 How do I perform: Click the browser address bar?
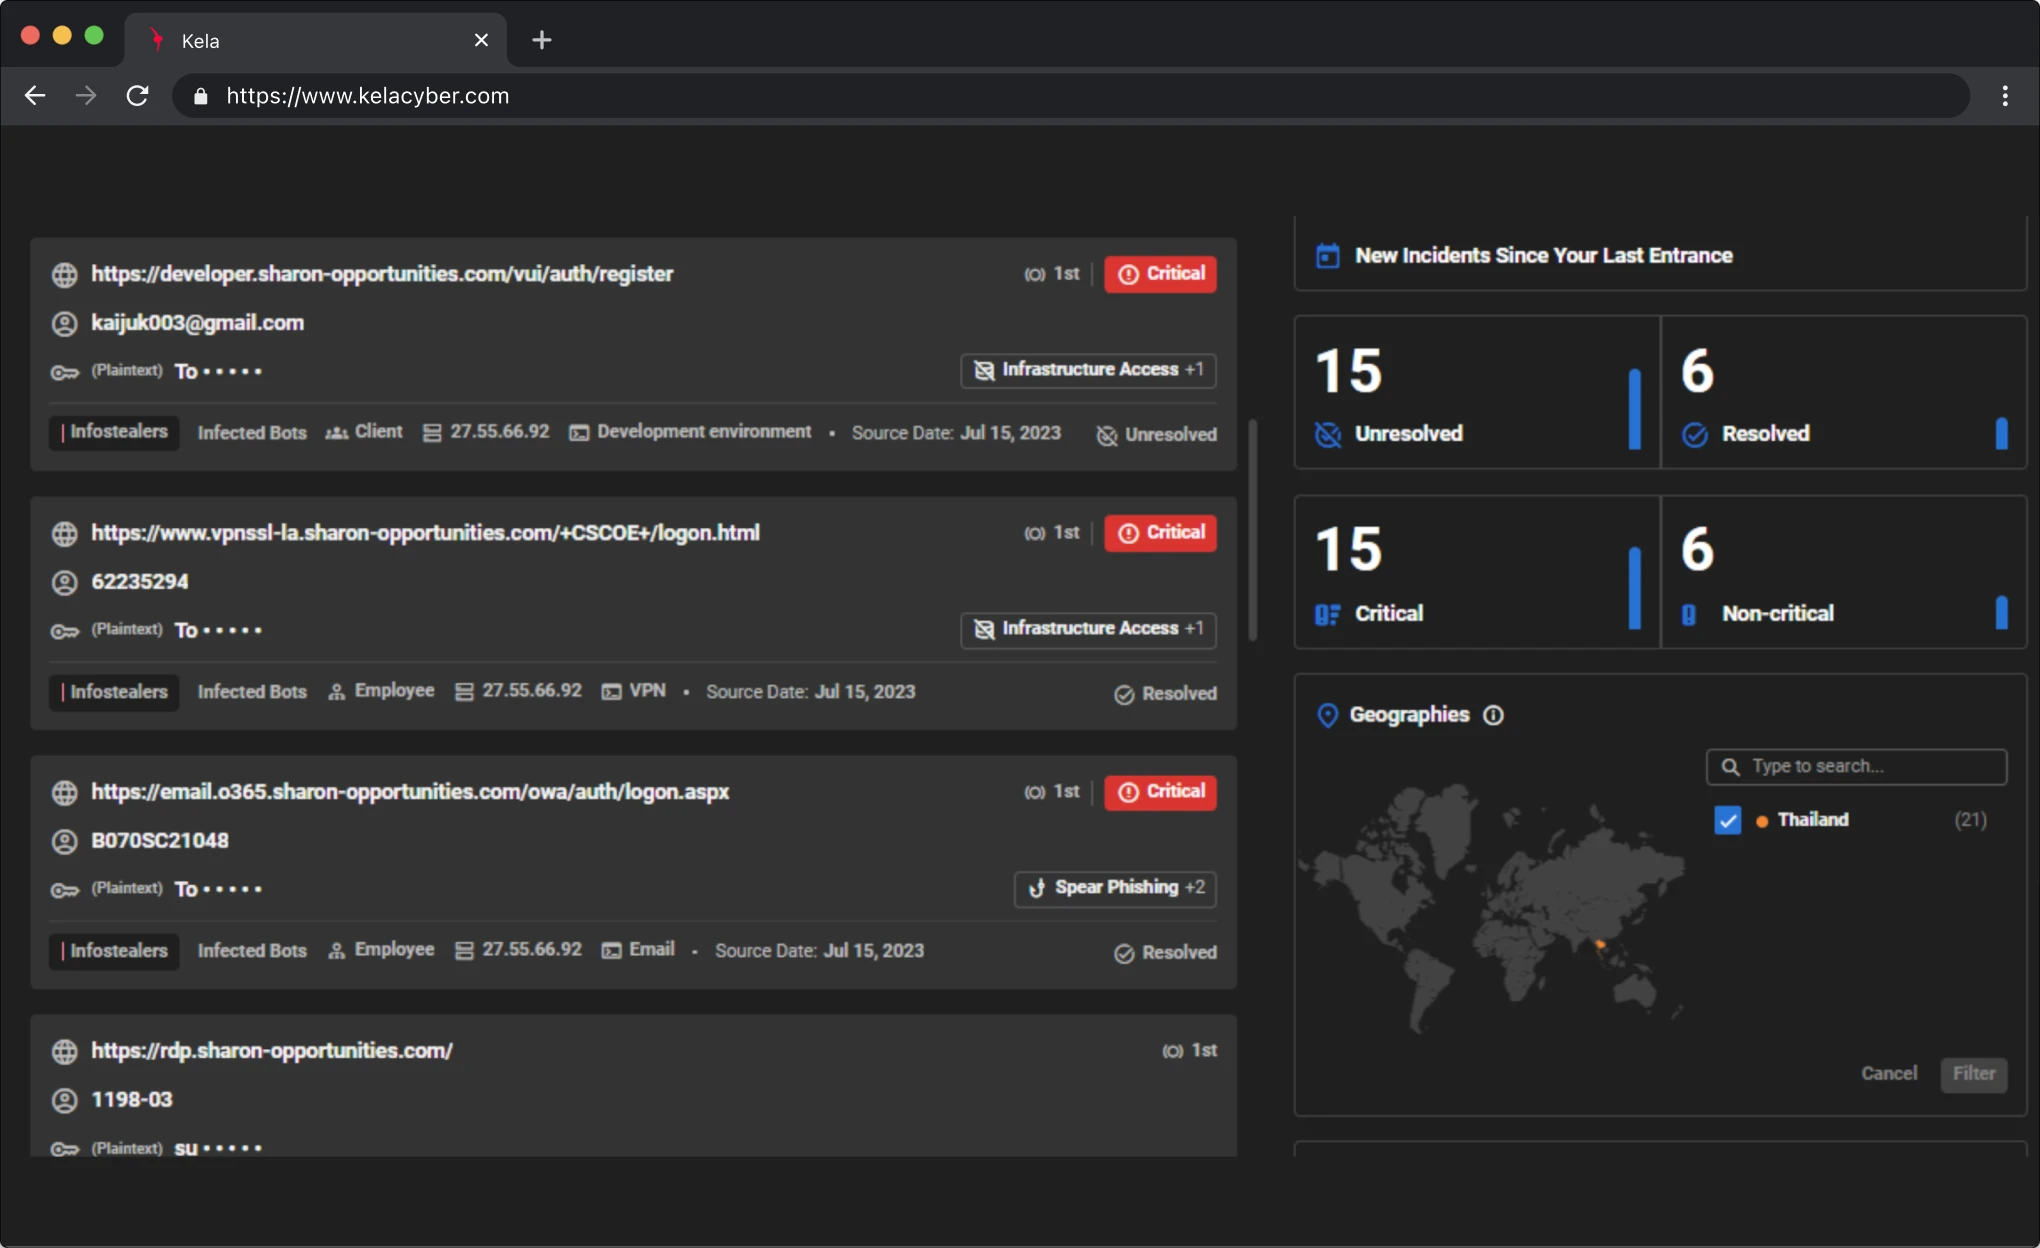pos(1070,96)
